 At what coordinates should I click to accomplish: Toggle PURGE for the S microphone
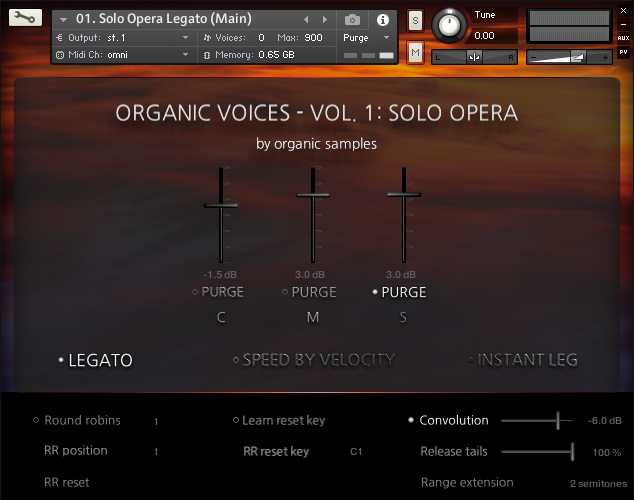pyautogui.click(x=399, y=292)
